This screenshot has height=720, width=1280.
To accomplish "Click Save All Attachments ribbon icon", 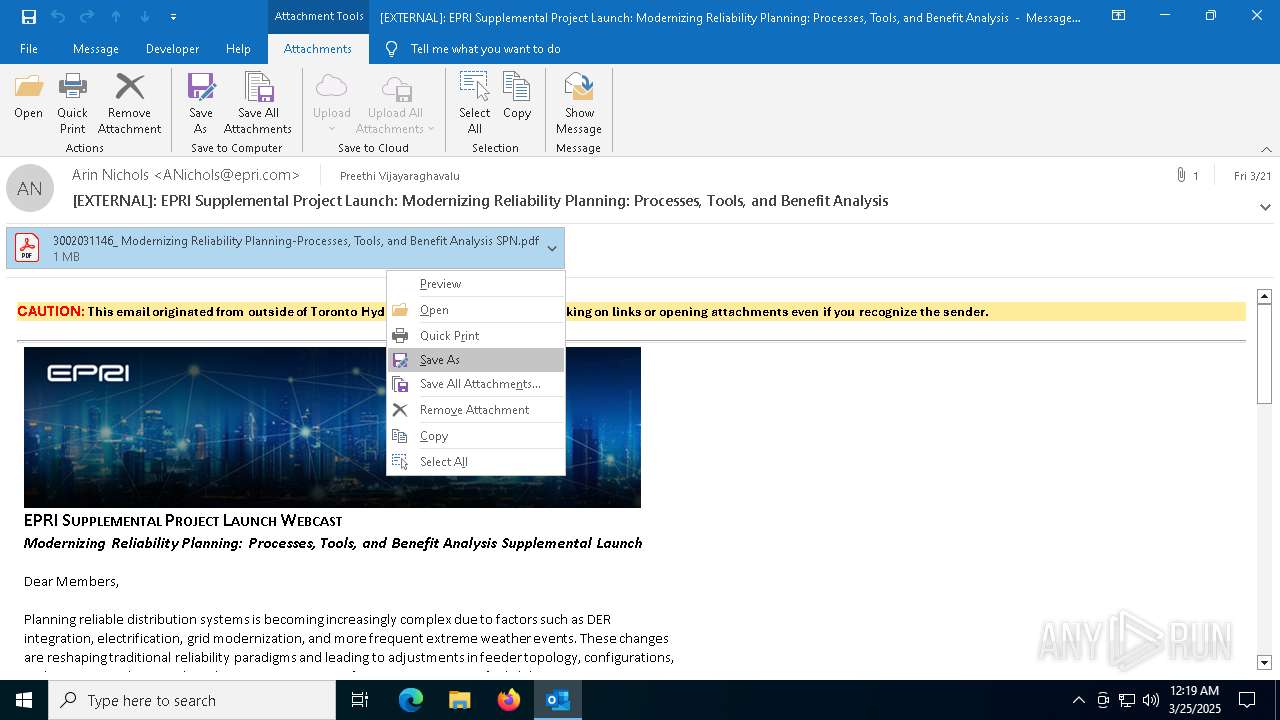I will pyautogui.click(x=258, y=104).
